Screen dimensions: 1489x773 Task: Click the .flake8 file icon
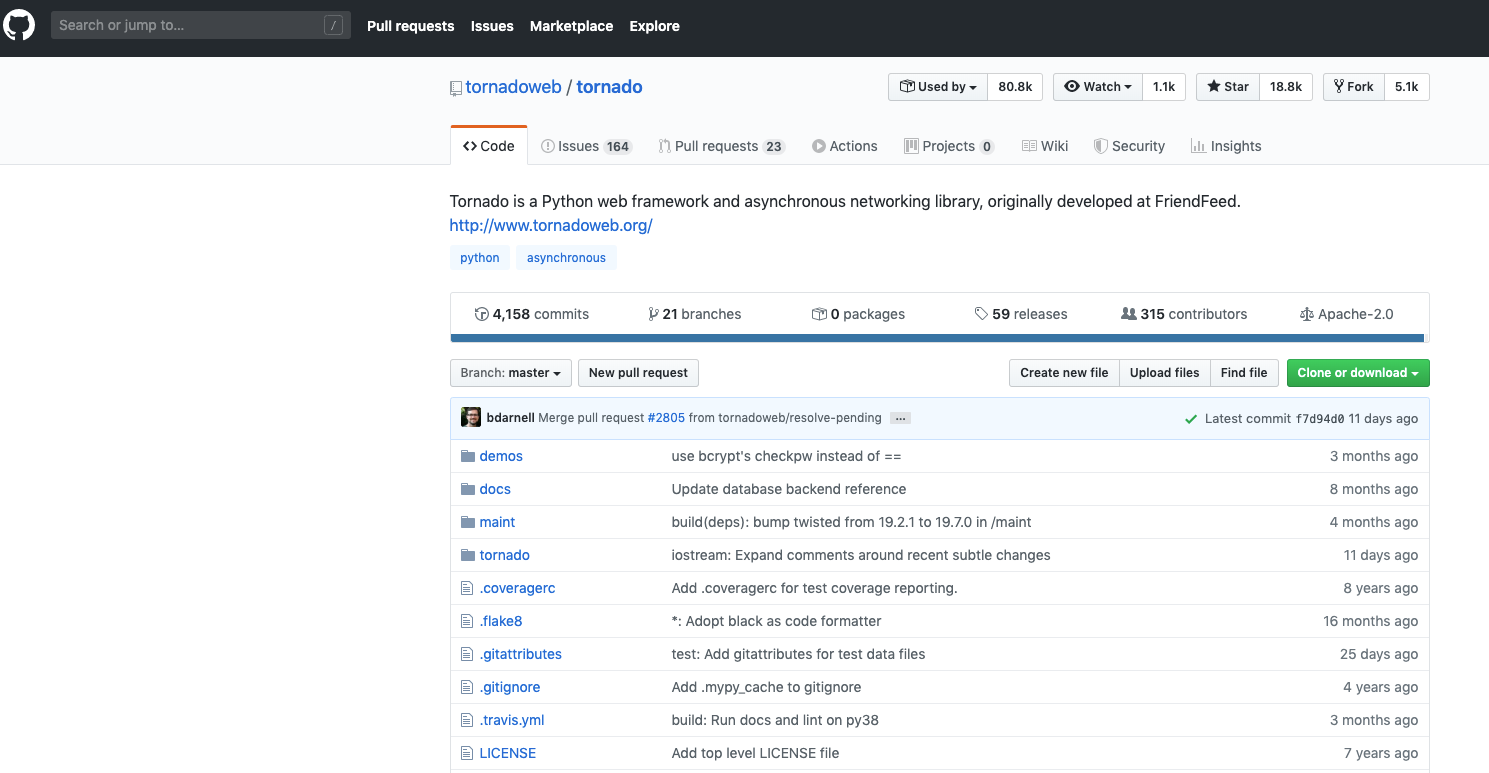tap(466, 621)
